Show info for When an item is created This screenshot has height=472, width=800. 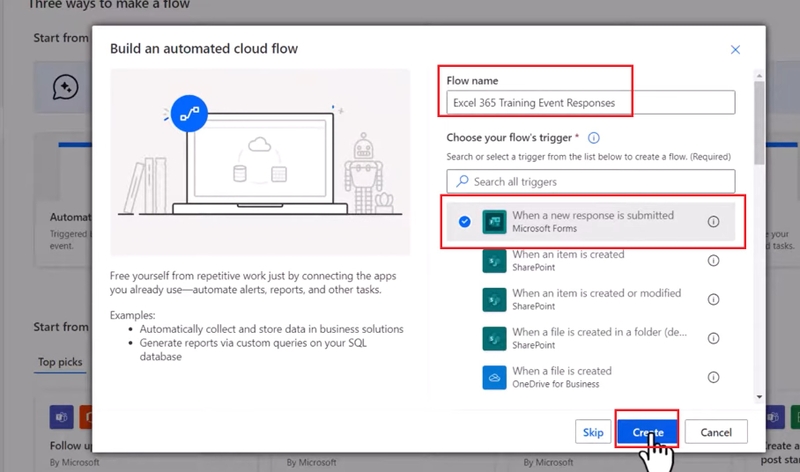[713, 261]
